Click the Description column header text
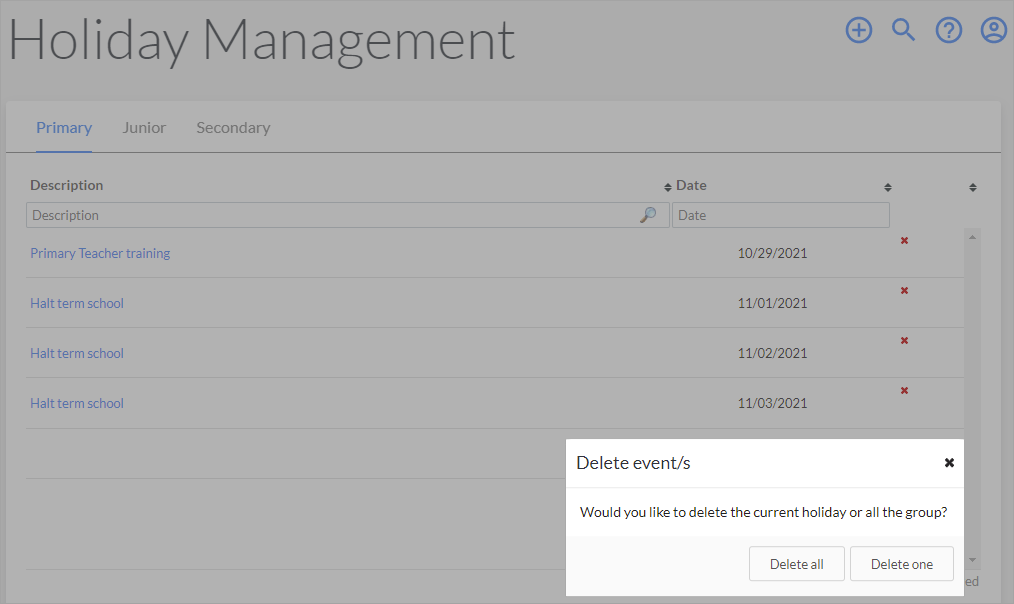Viewport: 1014px width, 604px height. pyautogui.click(x=67, y=186)
